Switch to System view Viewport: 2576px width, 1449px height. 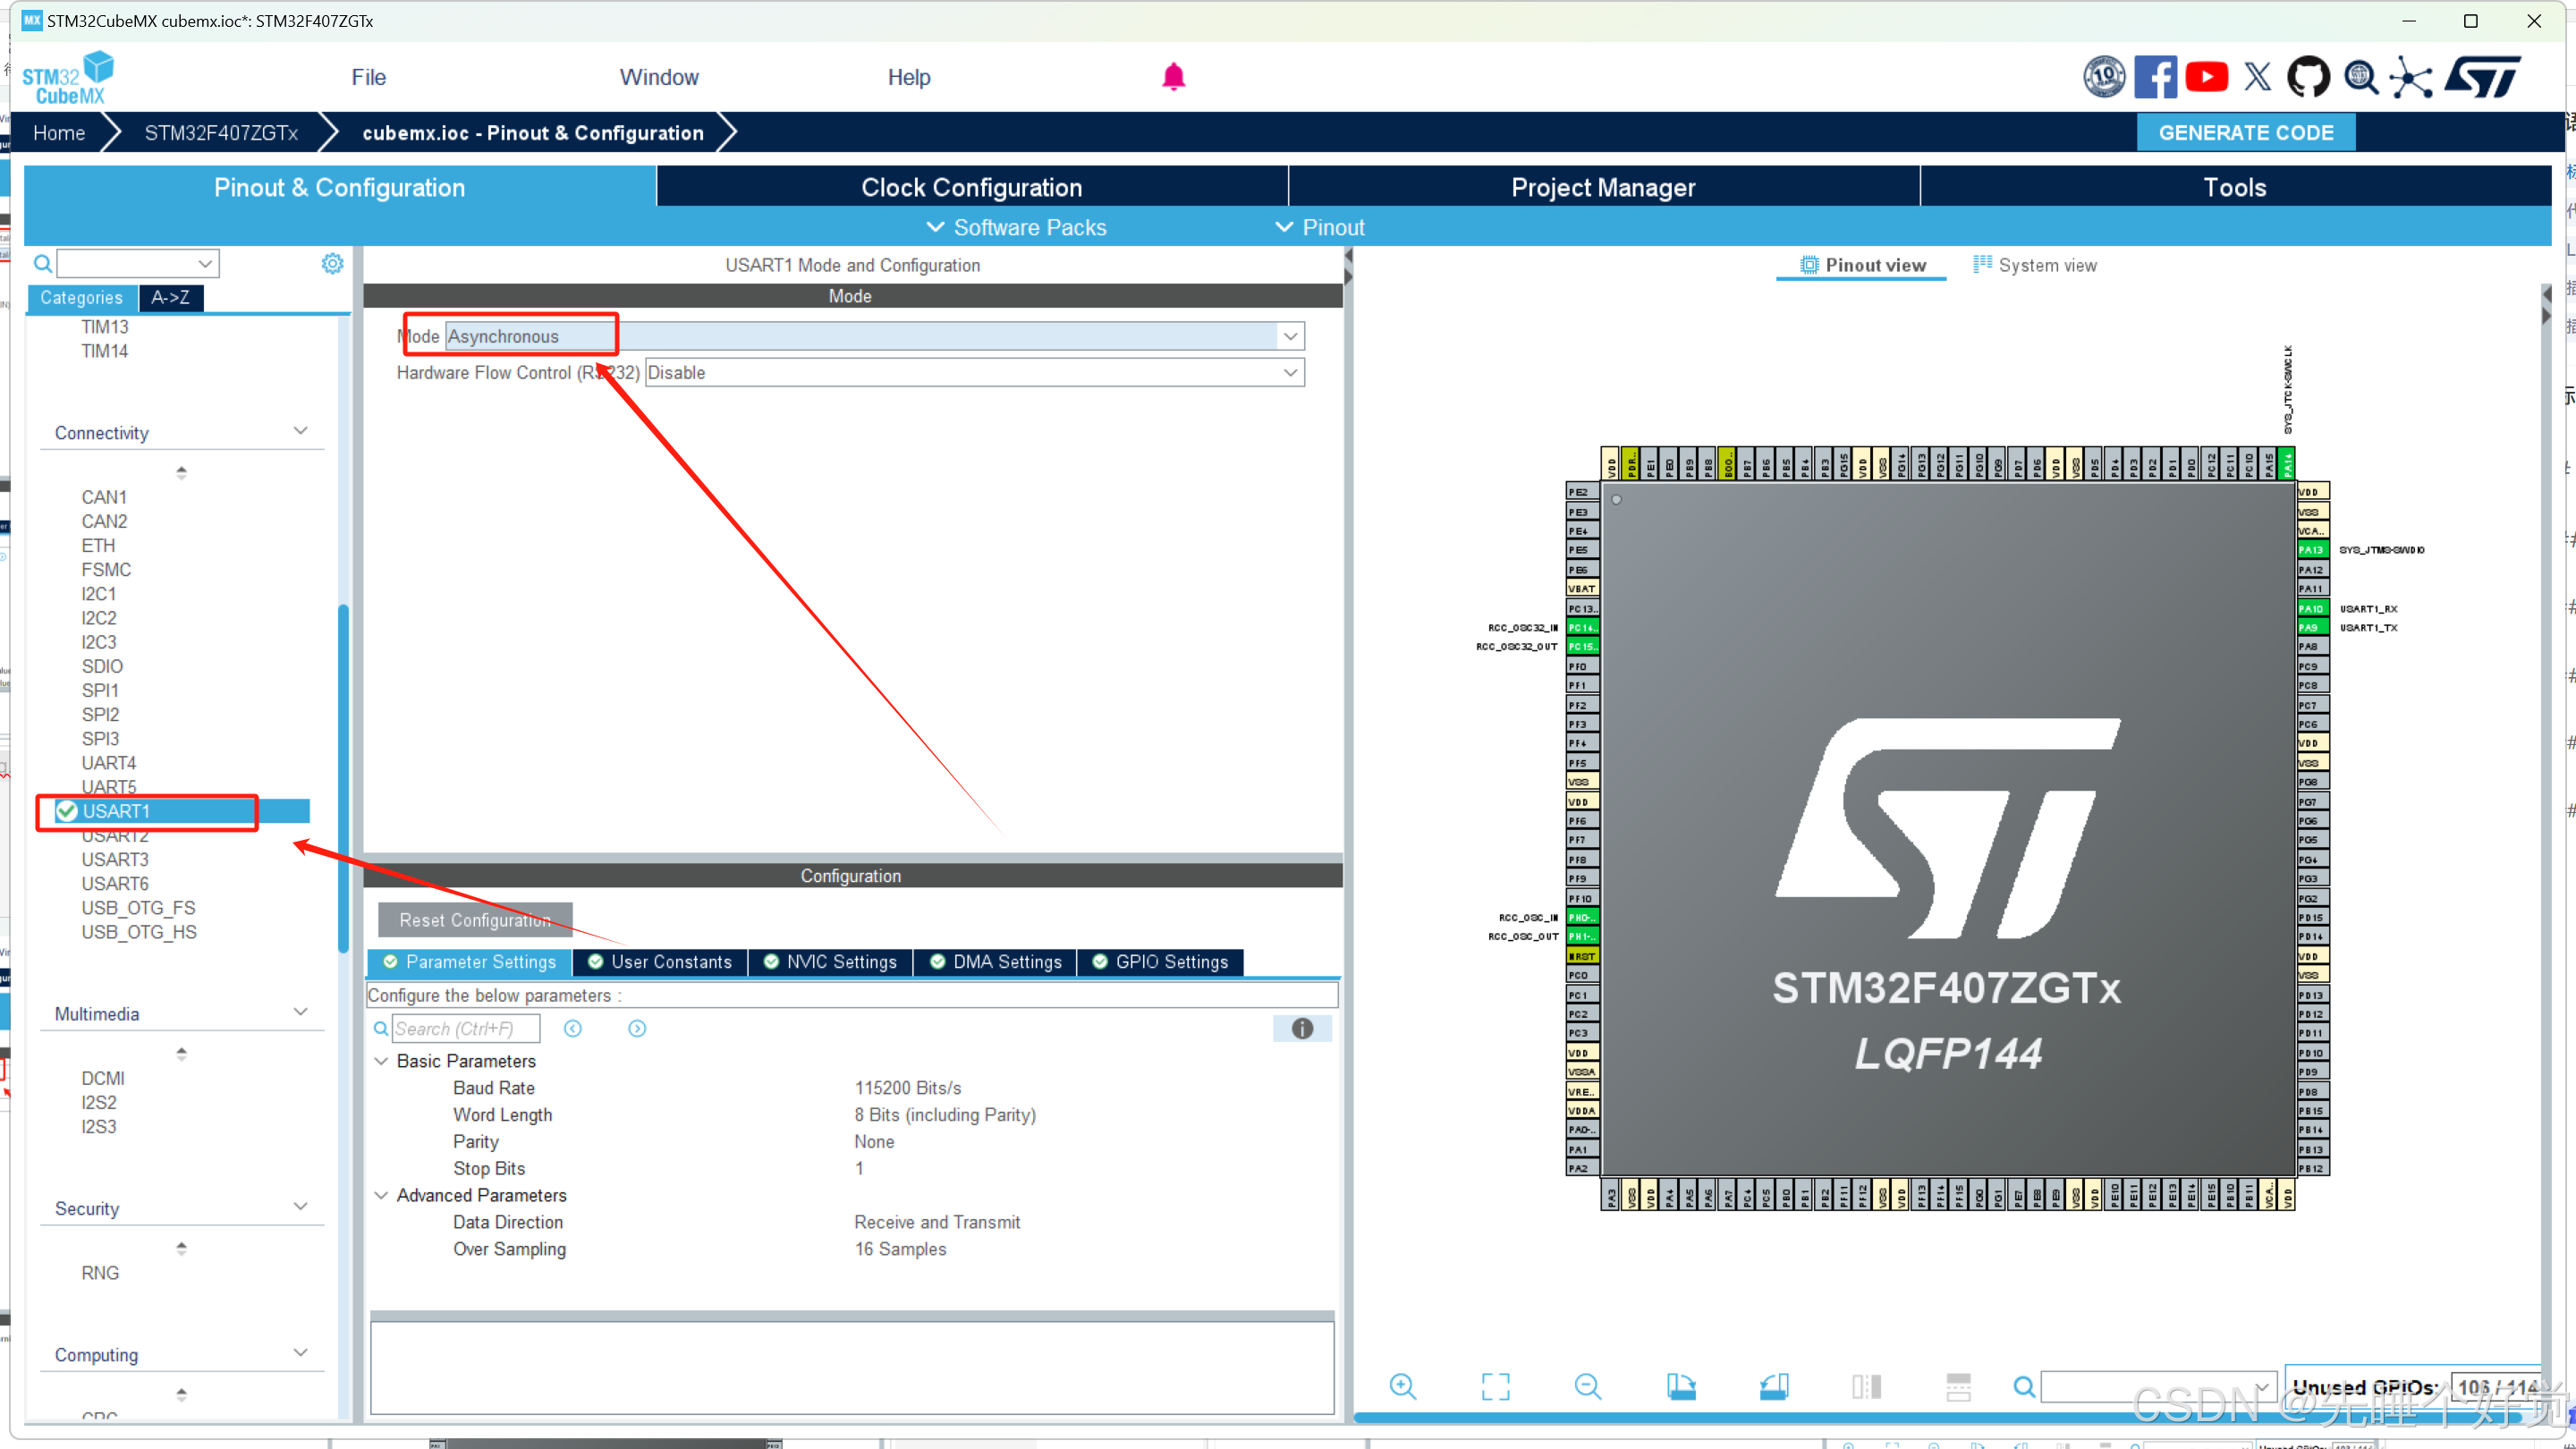[2034, 265]
